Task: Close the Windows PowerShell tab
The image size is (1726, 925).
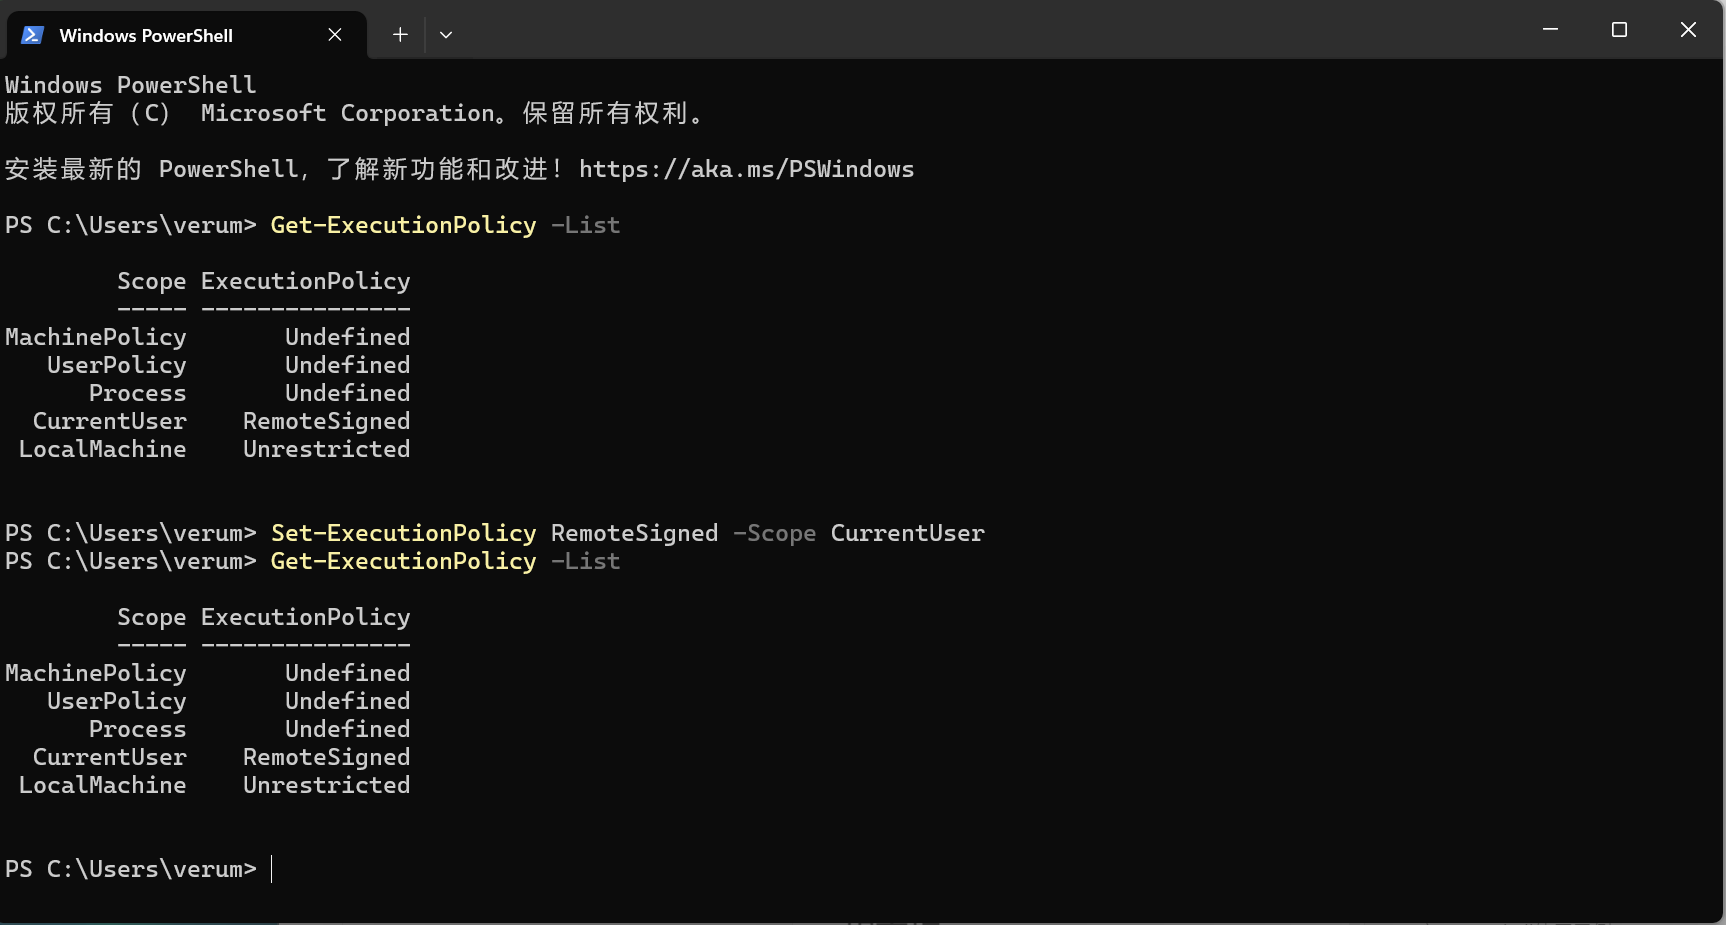Action: pyautogui.click(x=335, y=35)
